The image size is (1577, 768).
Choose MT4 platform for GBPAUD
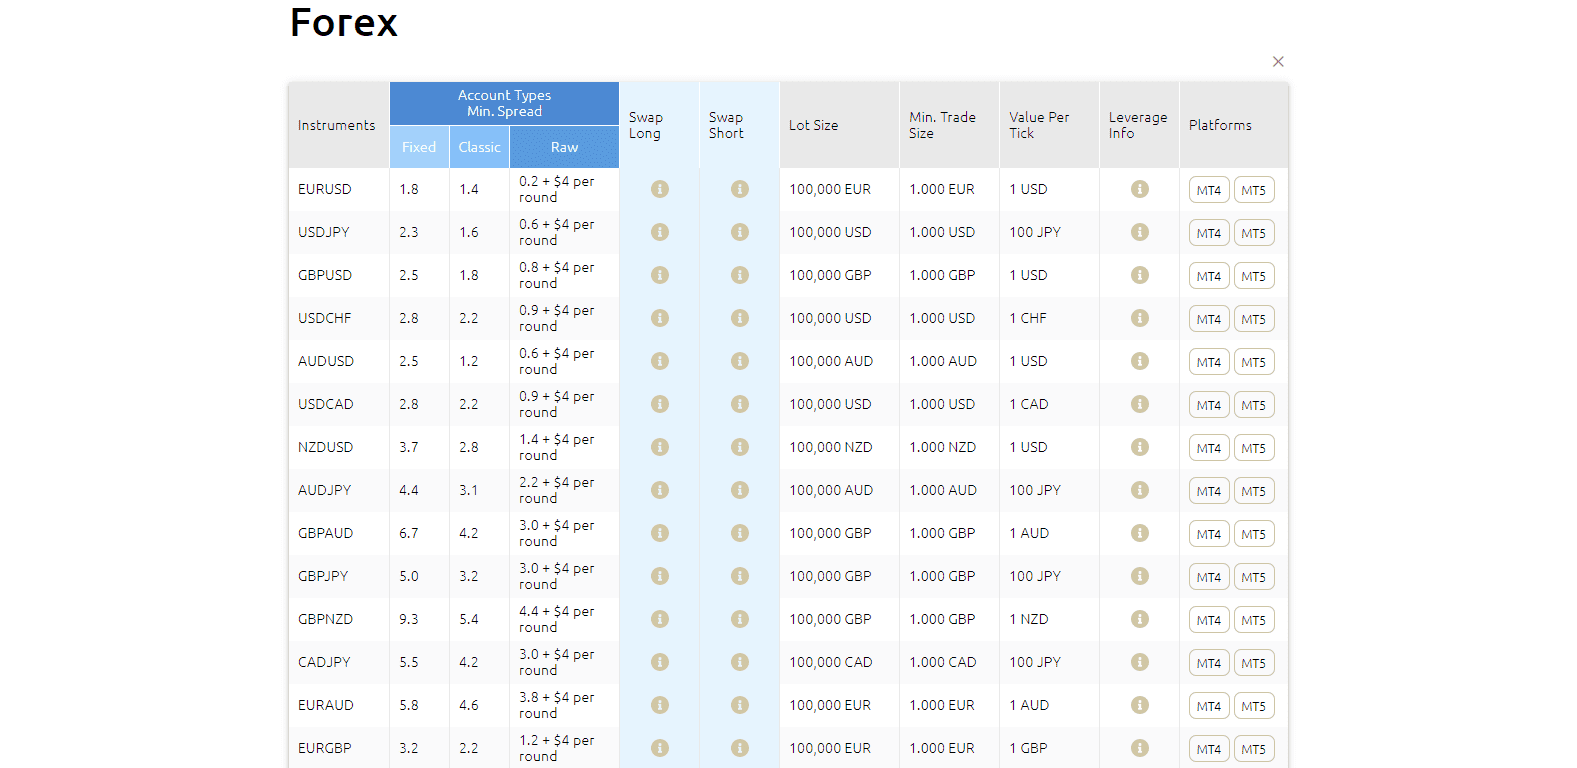[1208, 534]
